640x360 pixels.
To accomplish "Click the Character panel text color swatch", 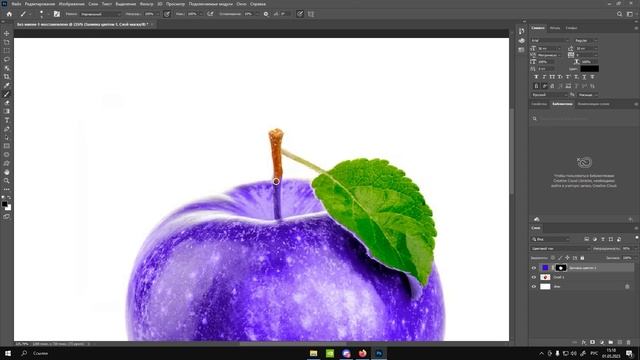I will 589,69.
